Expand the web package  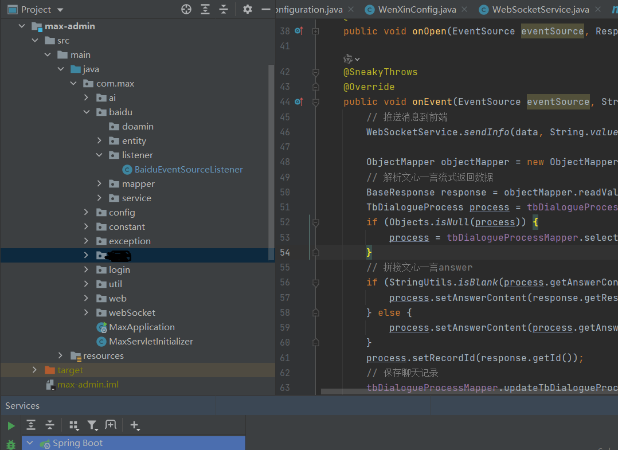point(86,298)
